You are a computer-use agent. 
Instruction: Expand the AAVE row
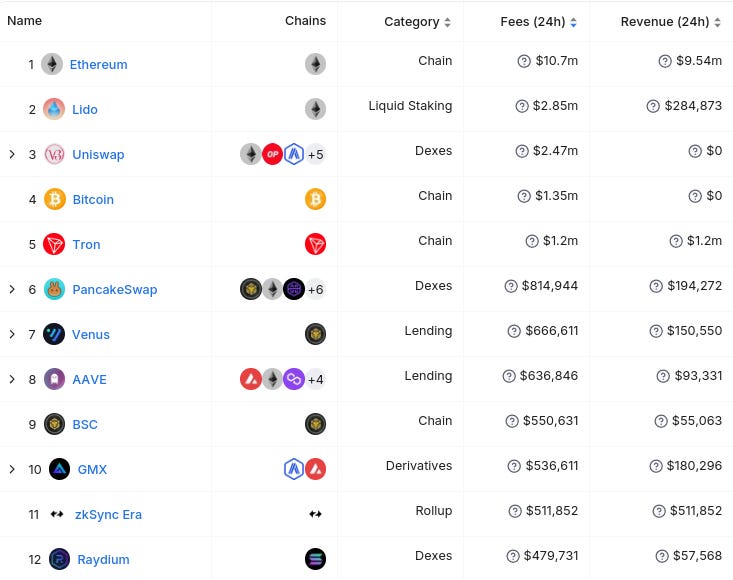click(12, 379)
